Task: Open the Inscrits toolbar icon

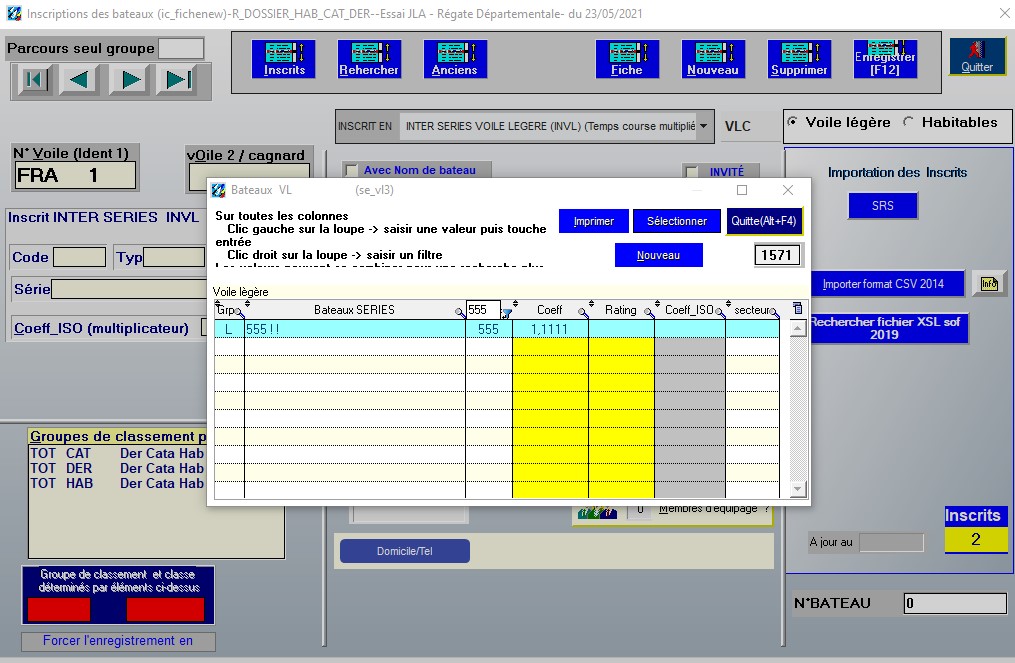Action: coord(284,59)
